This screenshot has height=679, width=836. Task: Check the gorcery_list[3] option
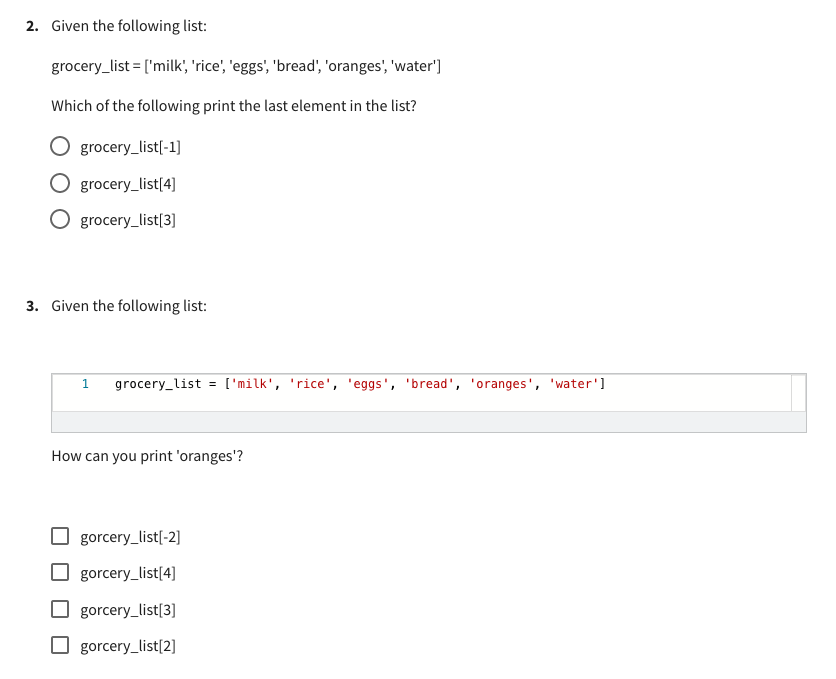[x=60, y=609]
